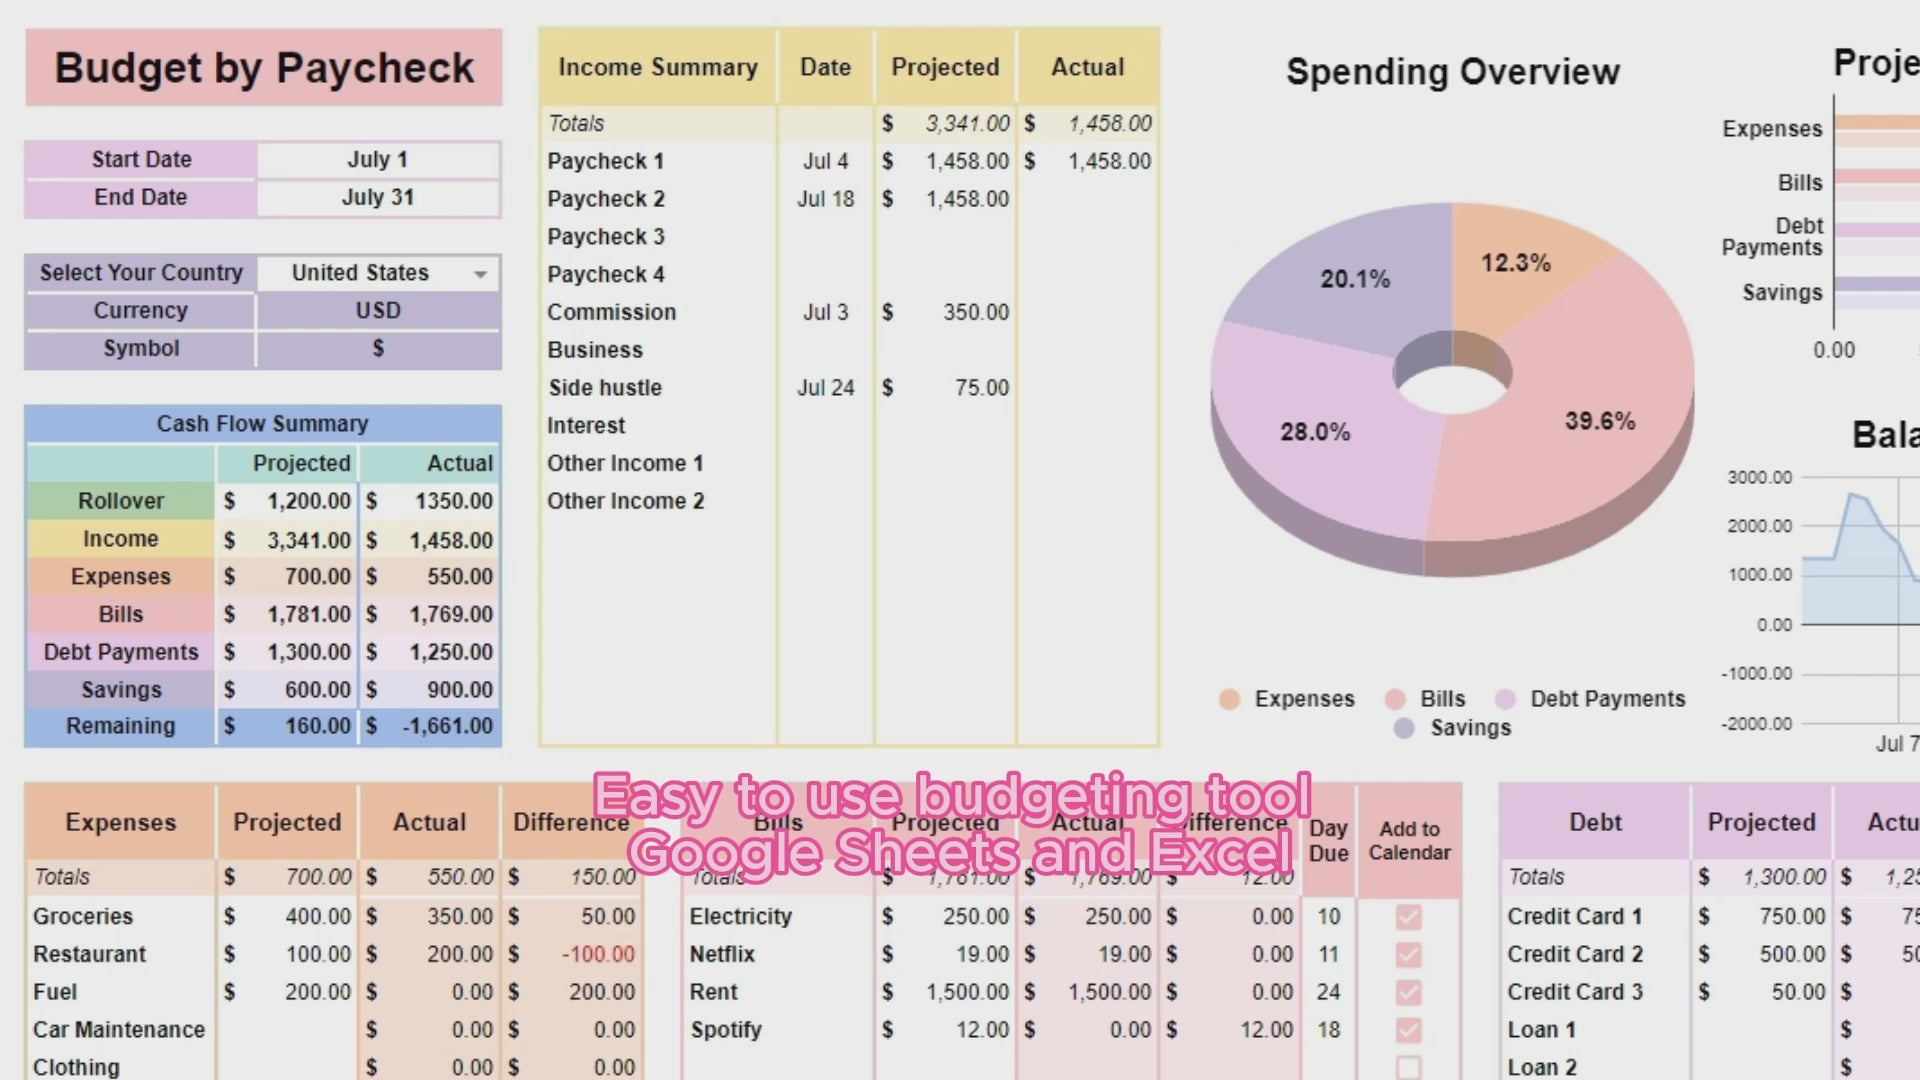Open the country selection dropdown showing United States
1920x1080 pixels.
coord(479,272)
